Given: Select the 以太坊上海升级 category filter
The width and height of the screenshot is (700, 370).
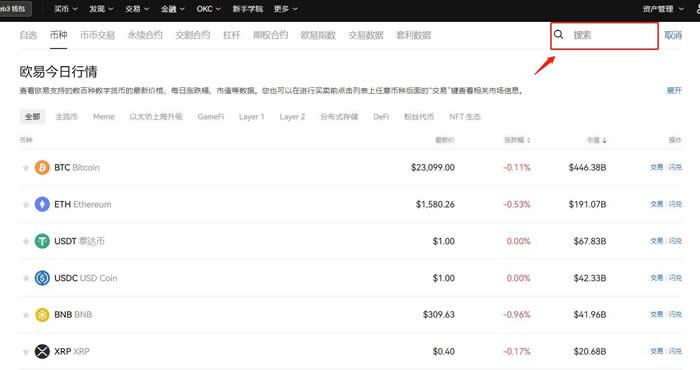Looking at the screenshot, I should tap(156, 117).
